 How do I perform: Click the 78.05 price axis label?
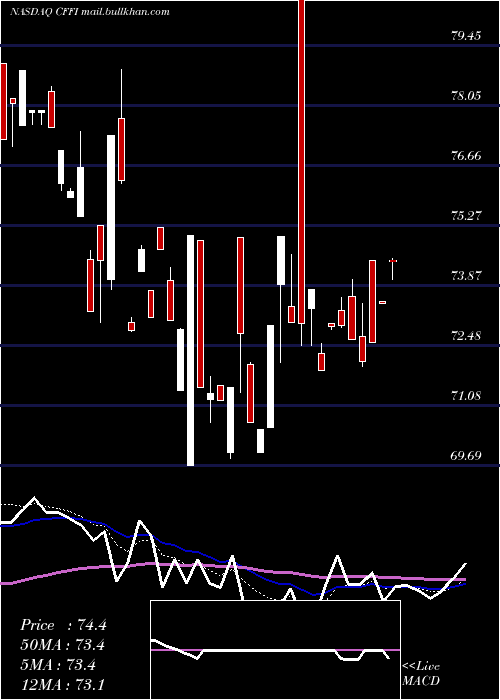point(466,96)
